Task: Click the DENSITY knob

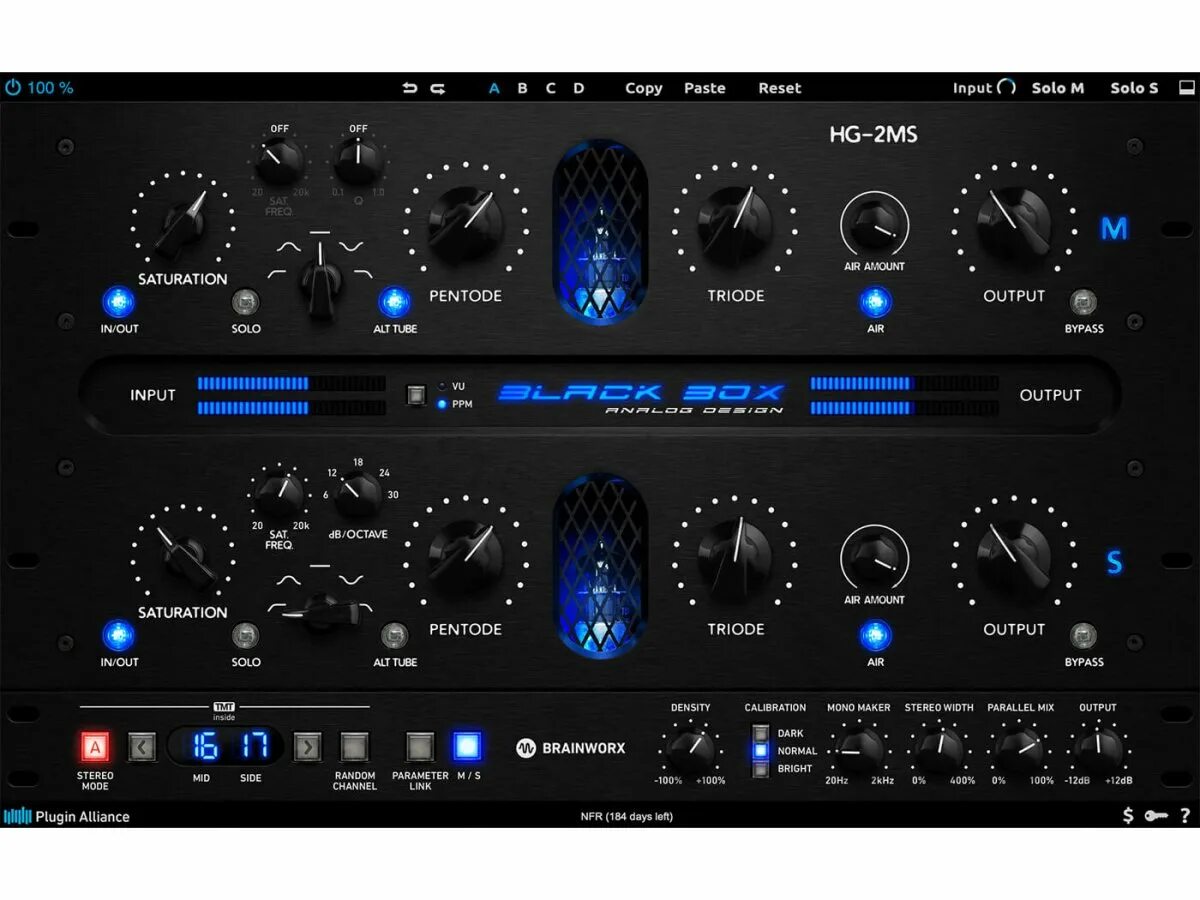Action: click(690, 749)
